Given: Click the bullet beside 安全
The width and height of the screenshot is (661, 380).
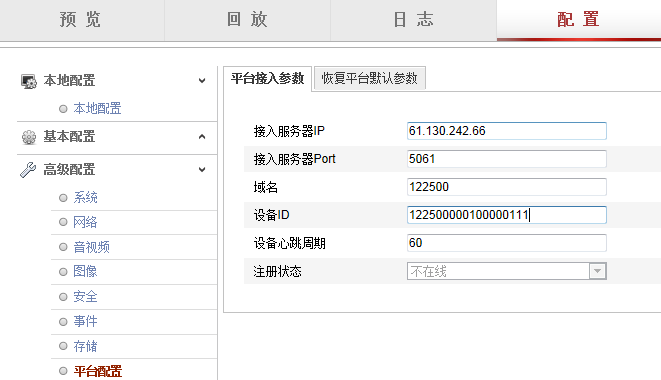Looking at the screenshot, I should (63, 297).
